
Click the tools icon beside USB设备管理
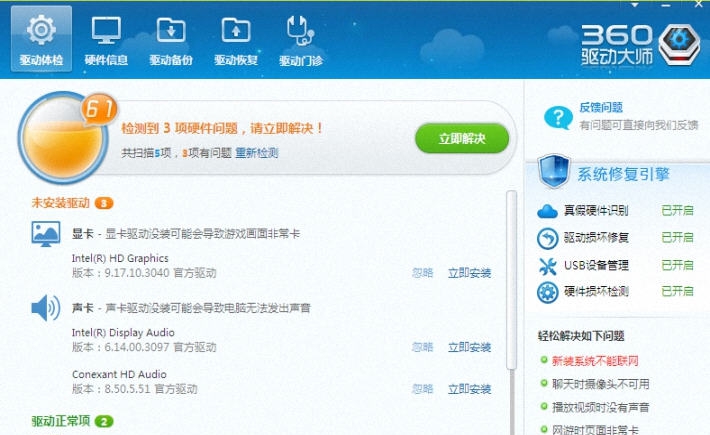[547, 266]
